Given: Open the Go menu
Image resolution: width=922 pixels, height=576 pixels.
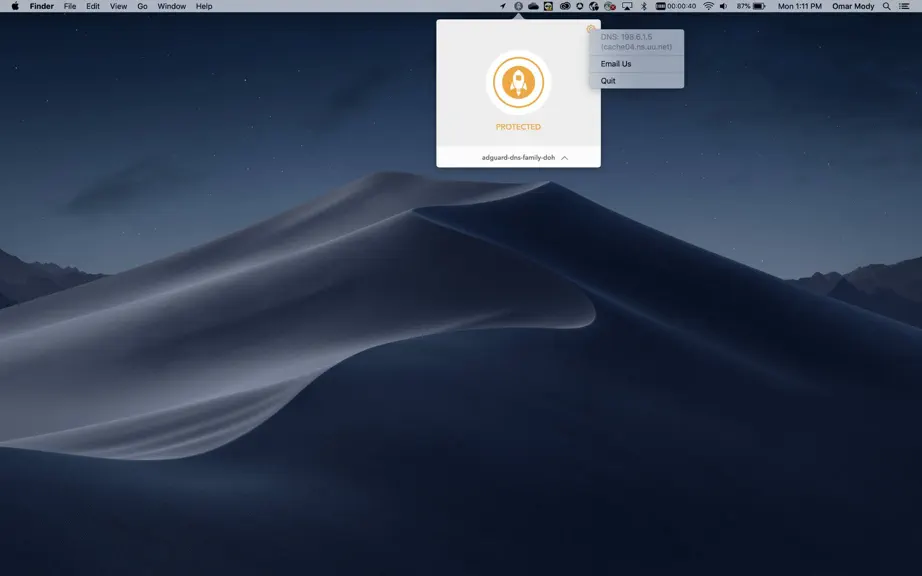Looking at the screenshot, I should point(142,6).
